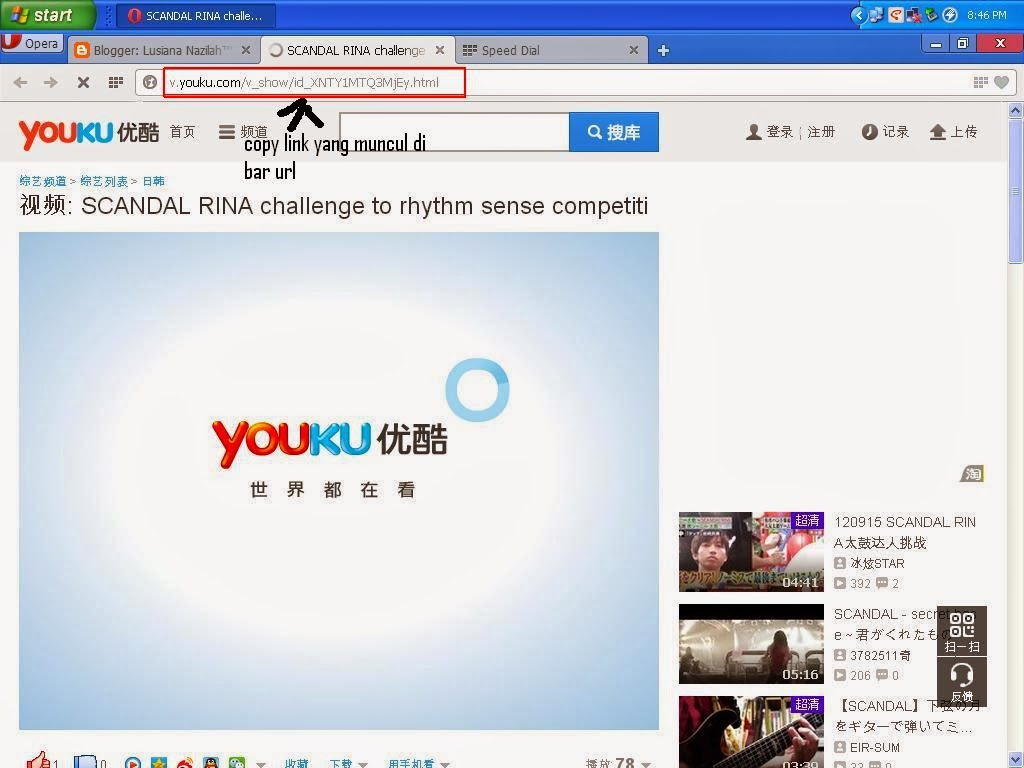
Task: Open the 登录 login link
Action: (x=779, y=133)
